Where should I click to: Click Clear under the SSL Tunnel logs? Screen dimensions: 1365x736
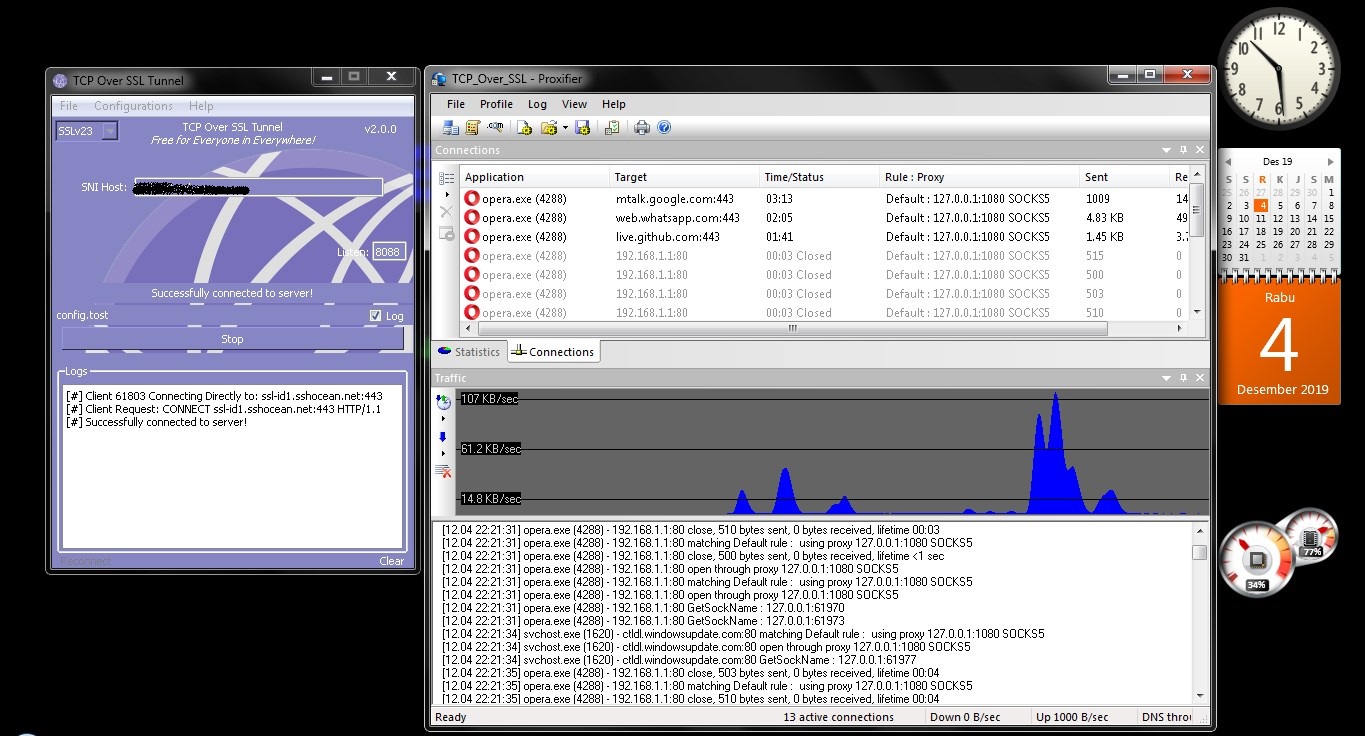(x=392, y=561)
